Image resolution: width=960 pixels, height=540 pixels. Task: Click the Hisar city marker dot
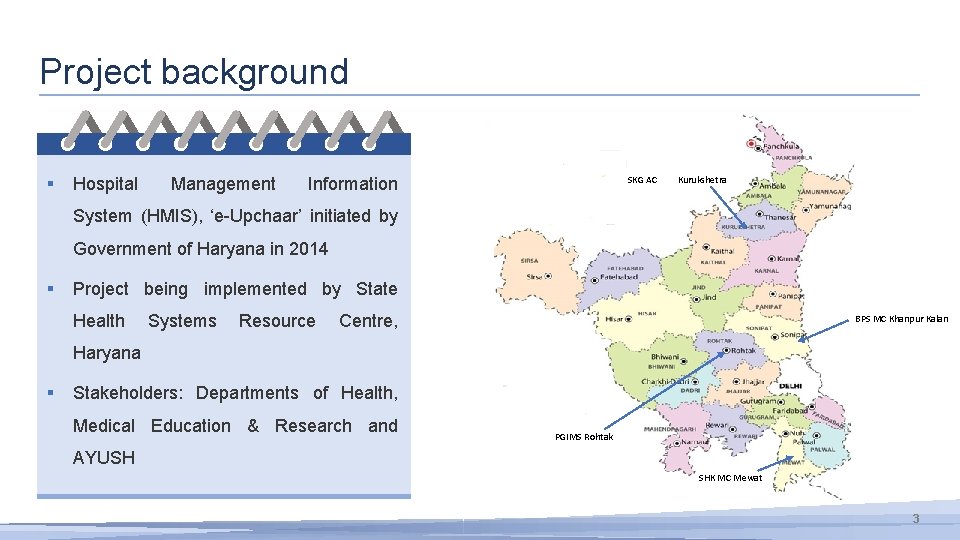[x=628, y=319]
